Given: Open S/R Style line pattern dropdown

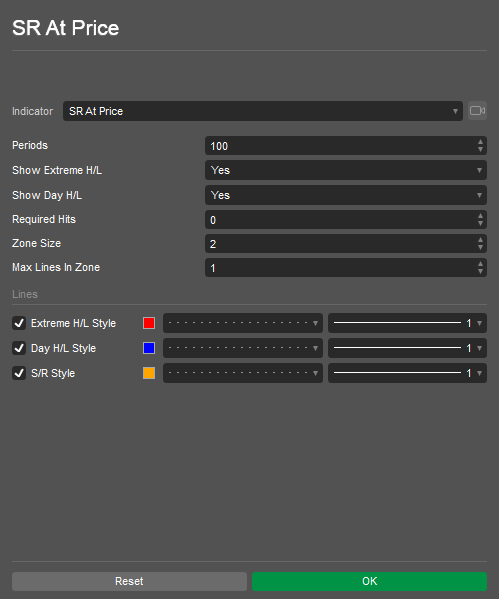Looking at the screenshot, I should point(243,373).
